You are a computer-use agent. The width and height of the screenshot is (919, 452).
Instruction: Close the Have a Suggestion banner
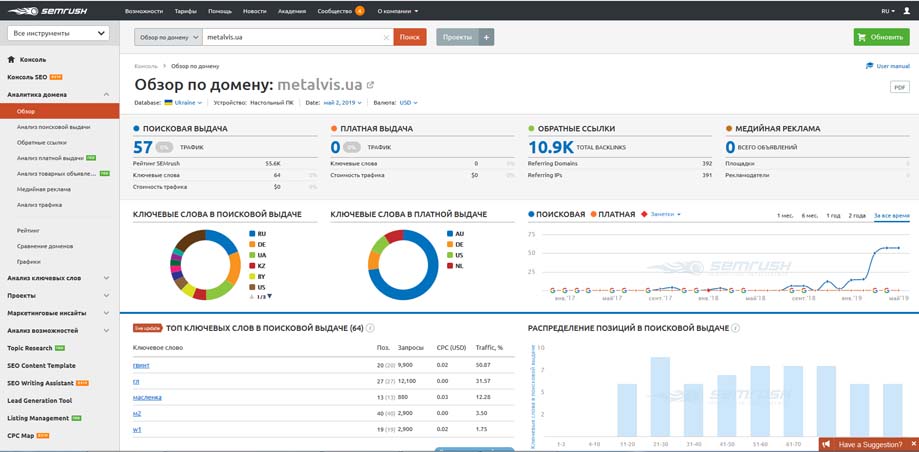tap(913, 444)
